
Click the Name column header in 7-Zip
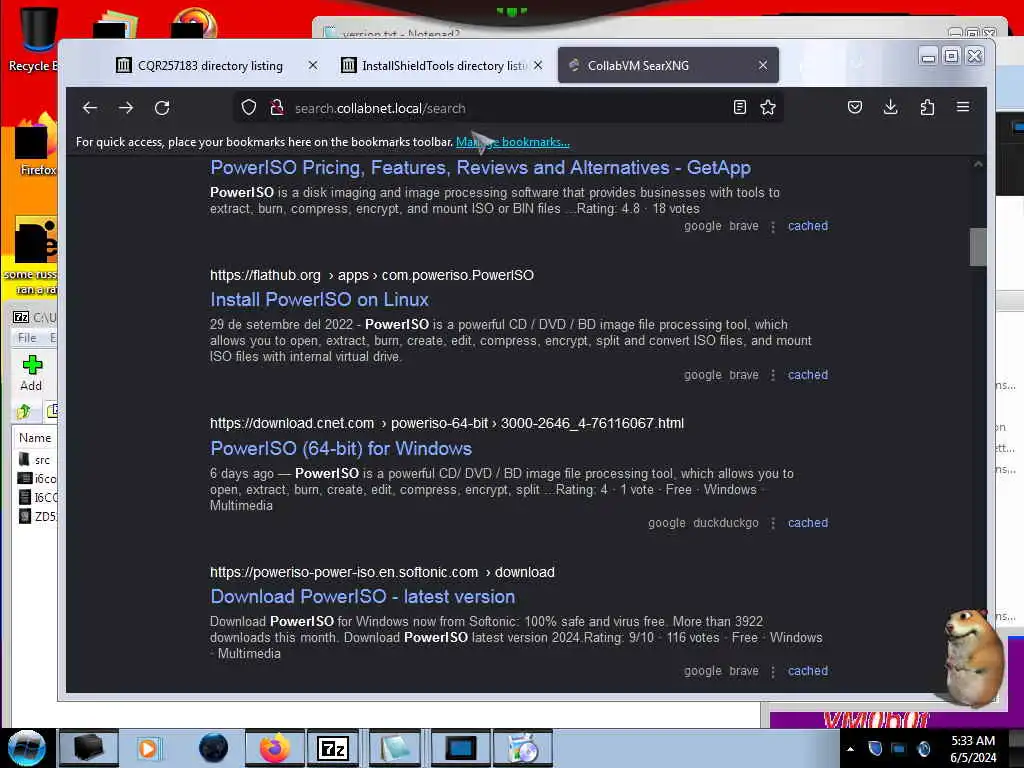click(35, 438)
